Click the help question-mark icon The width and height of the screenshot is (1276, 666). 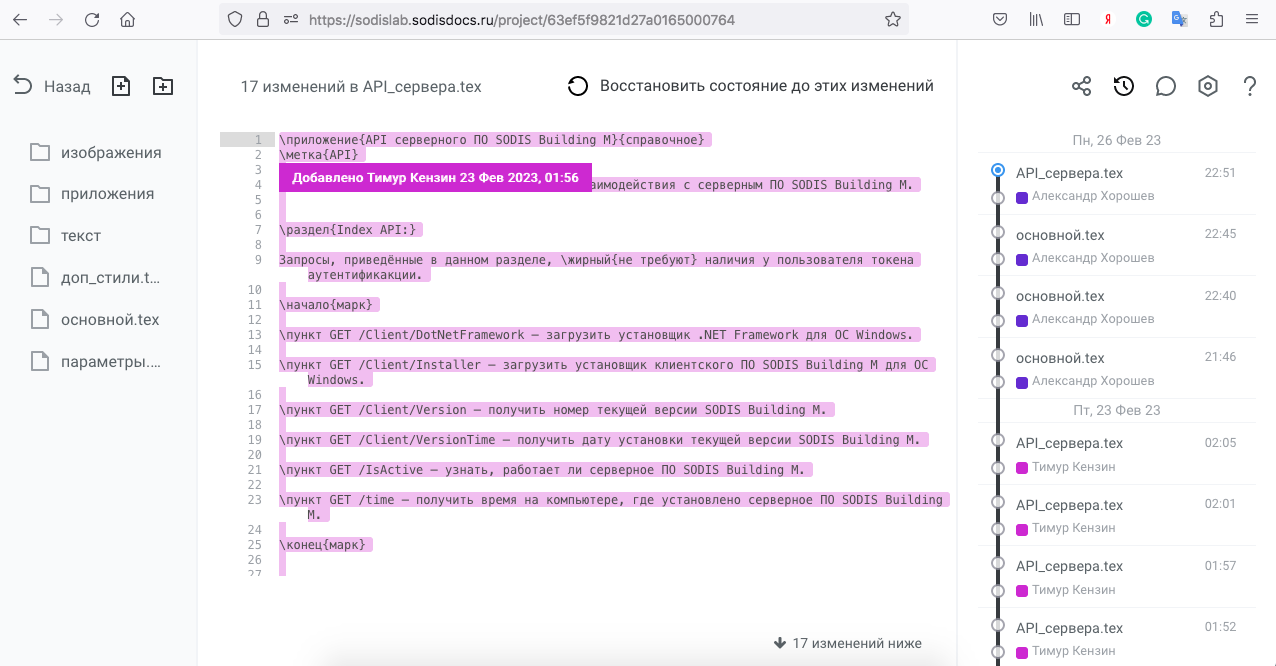1249,86
